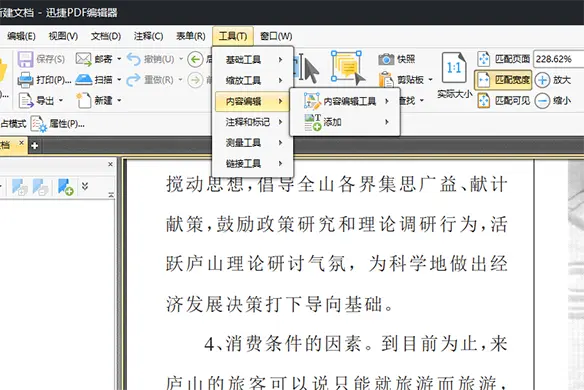
Task: Click the first greyed bookmark icon in panel
Action: pyautogui.click(x=19, y=187)
